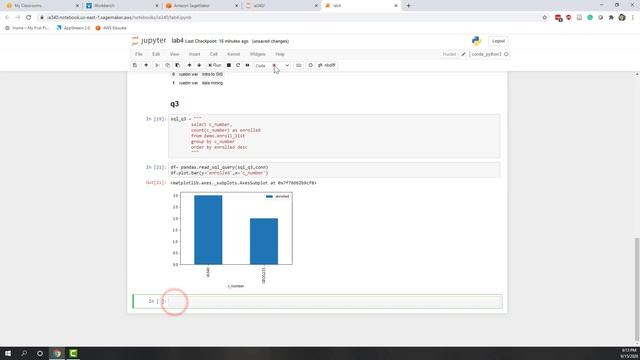Open the green app icon in the taskbar
Image resolution: width=640 pixels, height=360 pixels.
pyautogui.click(x=73, y=353)
